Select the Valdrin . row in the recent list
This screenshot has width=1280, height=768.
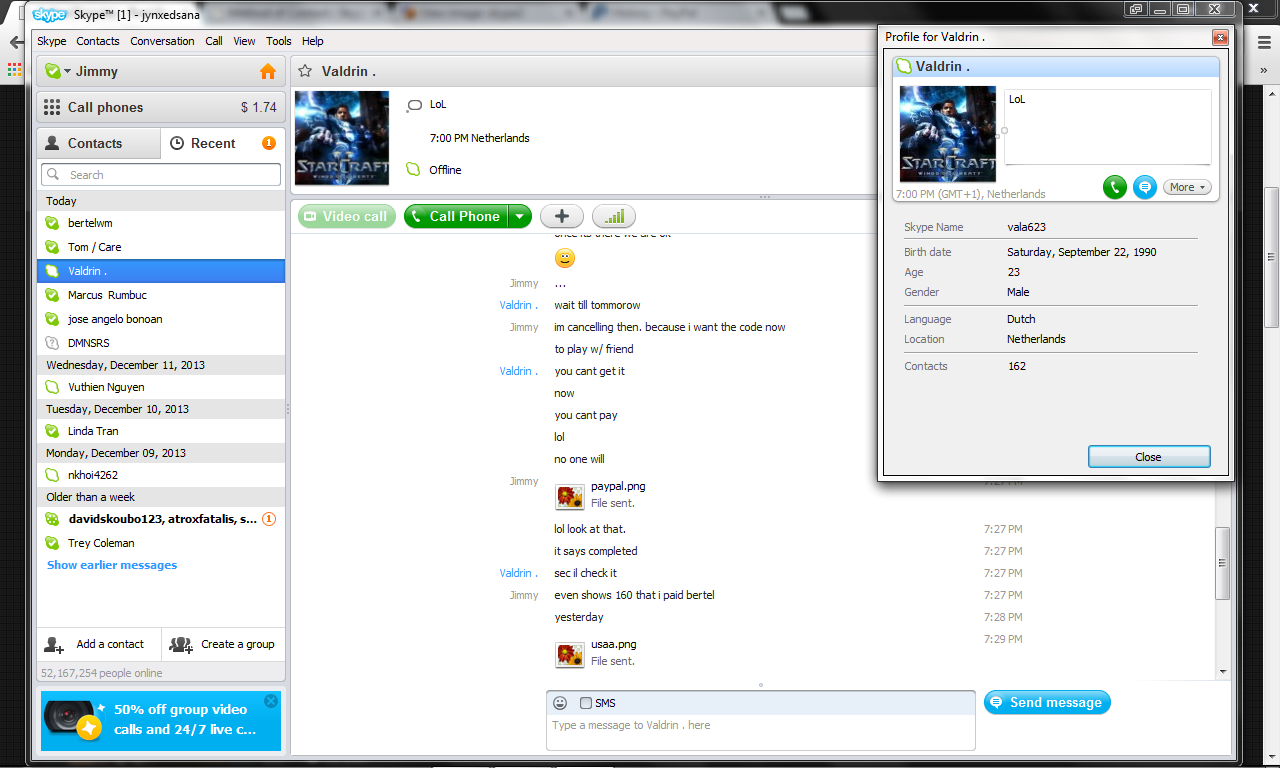[161, 271]
